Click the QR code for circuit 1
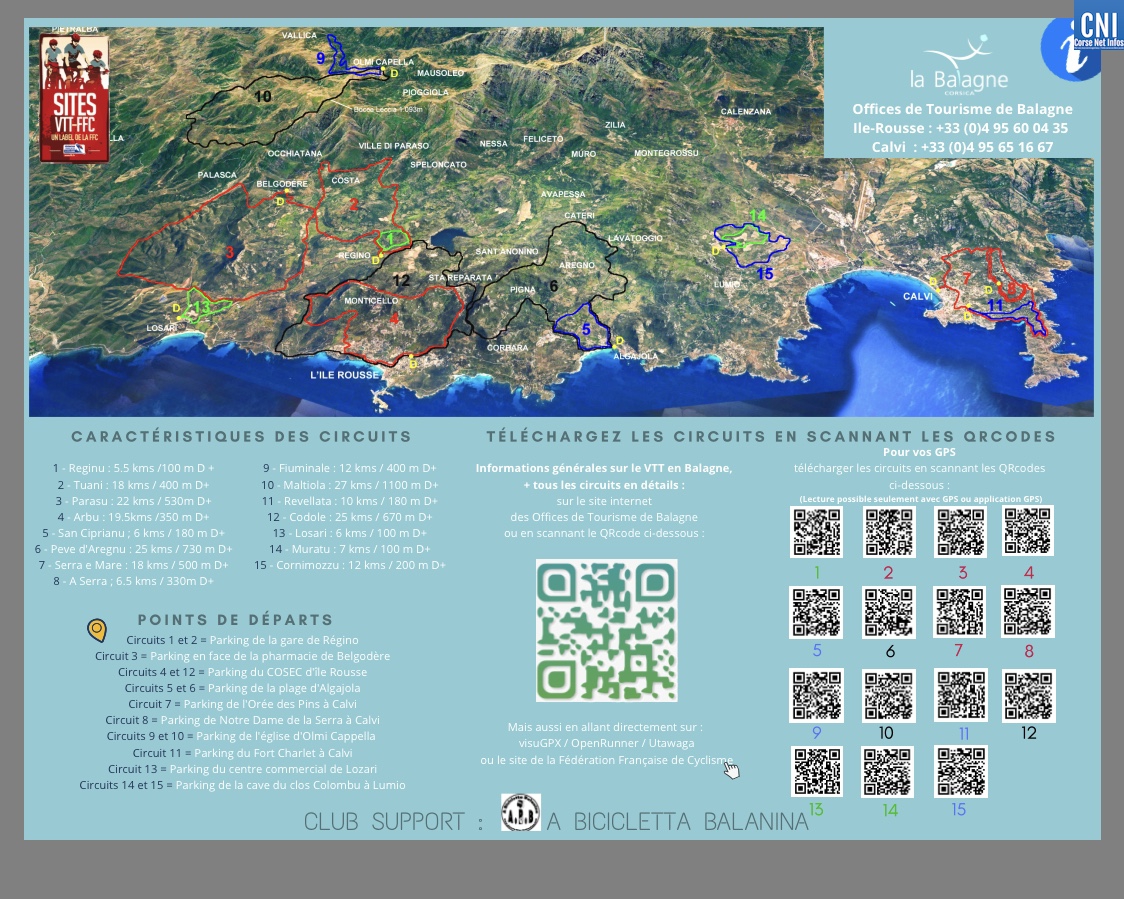This screenshot has height=899, width=1124. 817,531
